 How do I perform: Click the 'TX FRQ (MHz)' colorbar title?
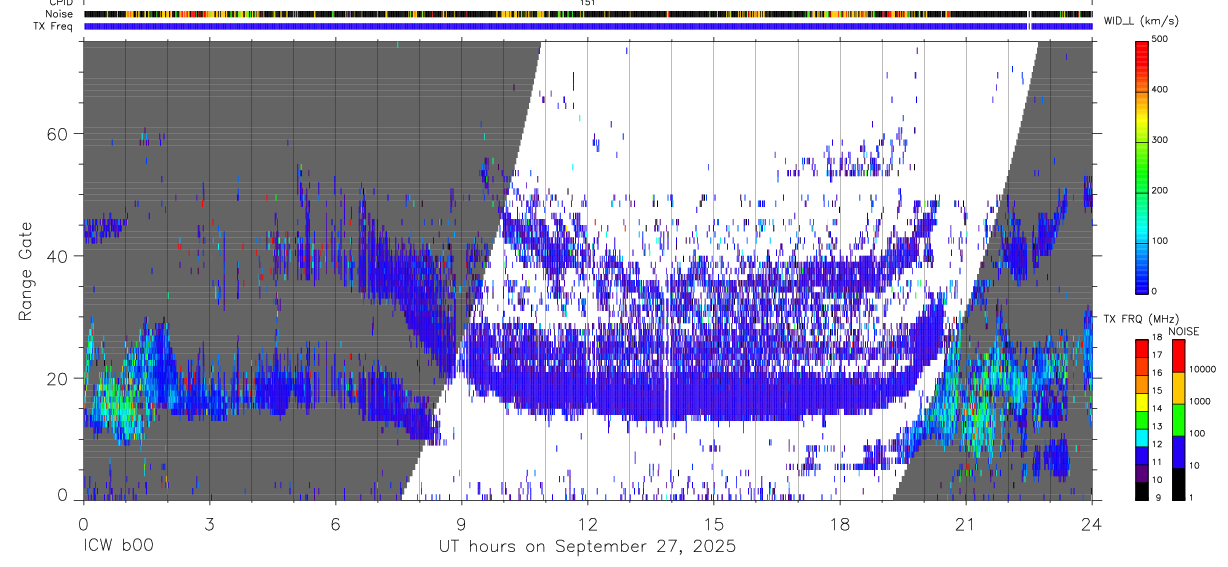(1140, 319)
